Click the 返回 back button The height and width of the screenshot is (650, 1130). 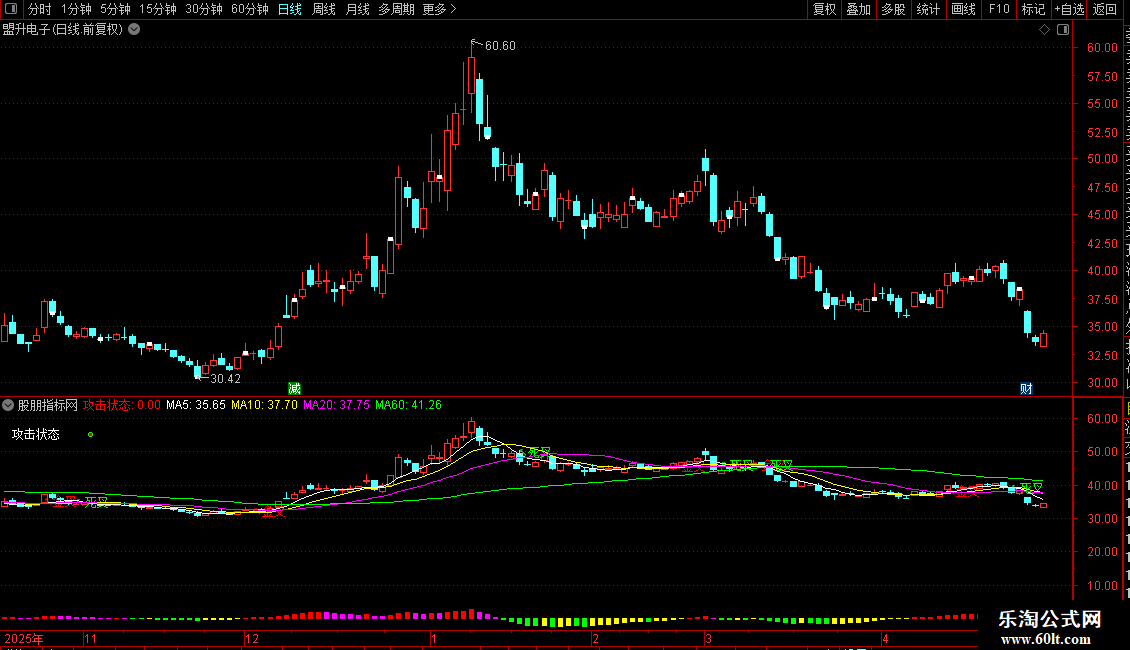pos(1105,9)
